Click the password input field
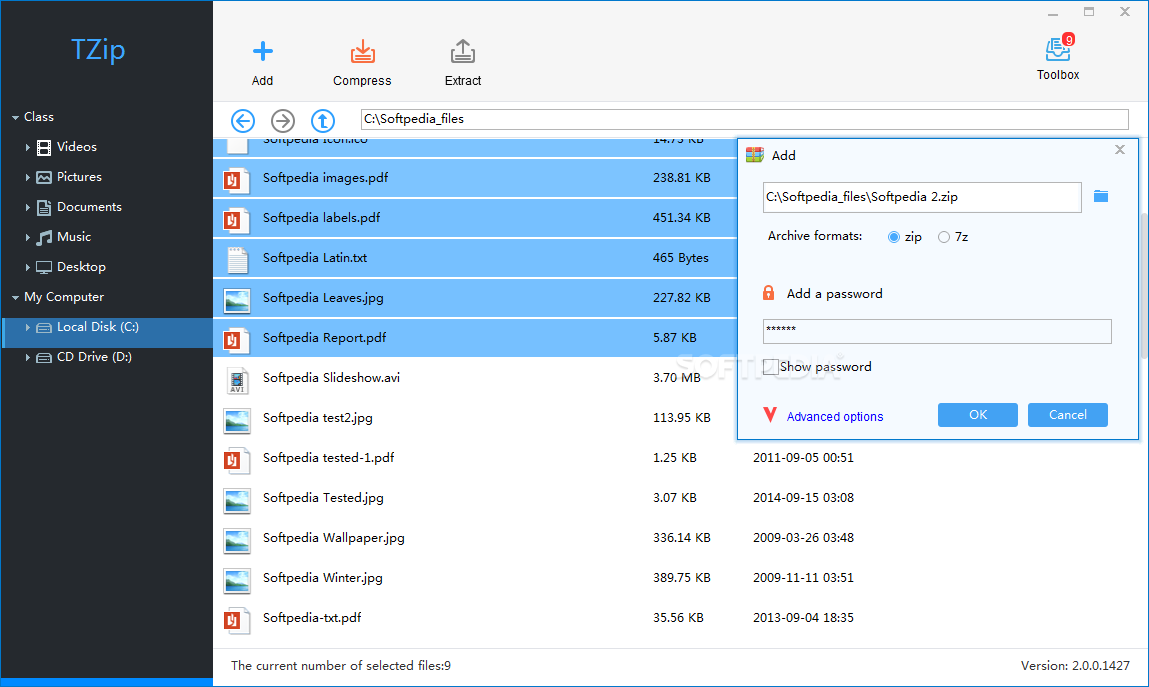1149x687 pixels. [x=936, y=331]
